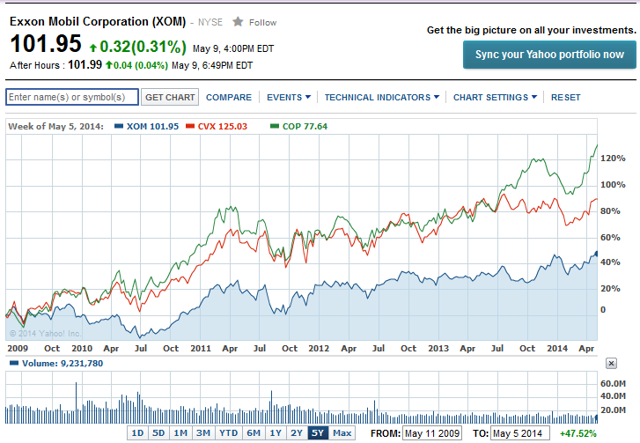Select the 1Y time range
The height and width of the screenshot is (443, 640).
276,433
